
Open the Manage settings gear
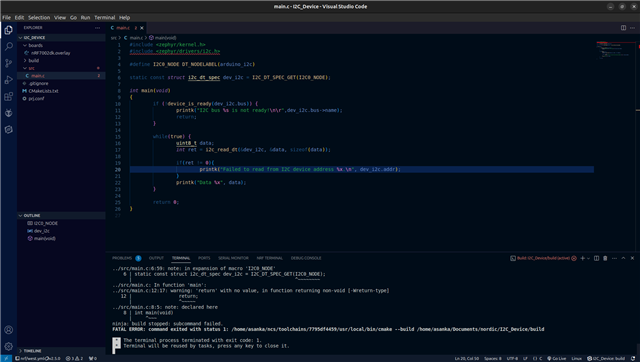(x=8, y=346)
